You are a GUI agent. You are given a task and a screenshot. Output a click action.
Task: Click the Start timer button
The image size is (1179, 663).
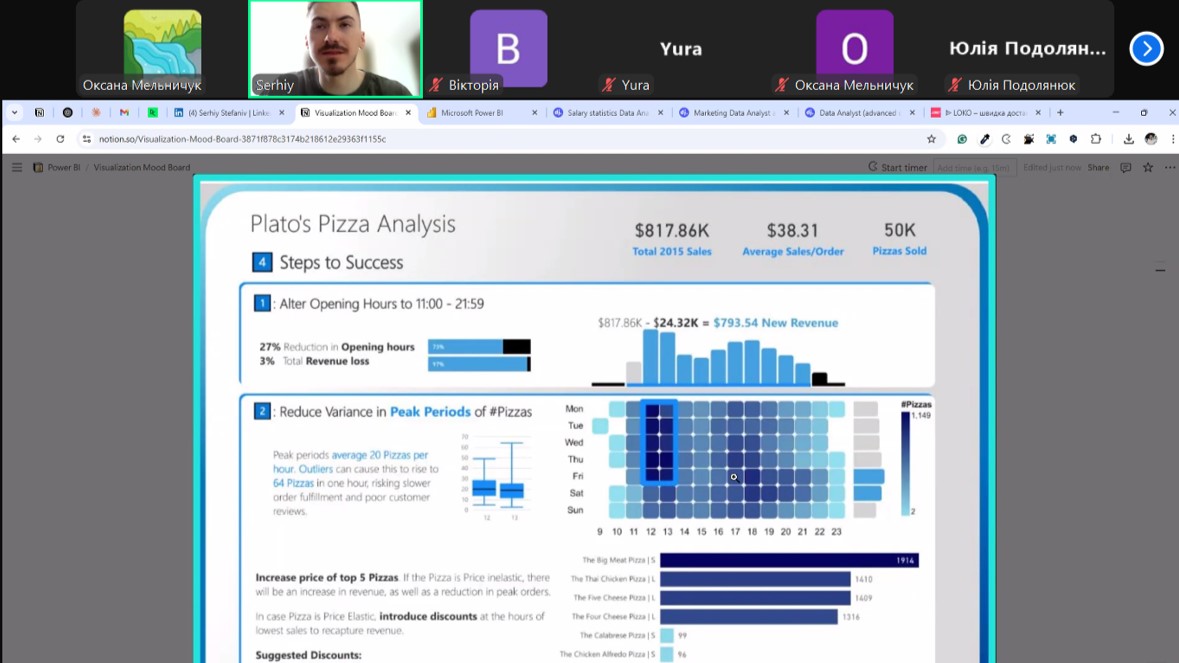(897, 168)
